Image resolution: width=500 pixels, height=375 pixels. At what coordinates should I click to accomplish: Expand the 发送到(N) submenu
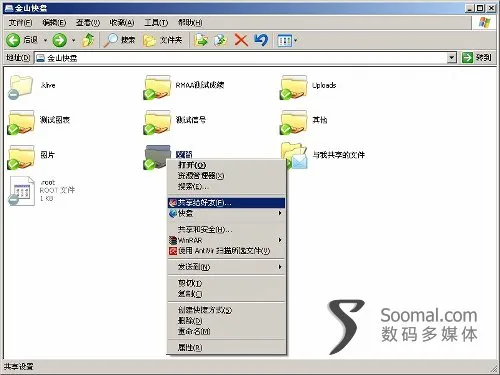280,267
